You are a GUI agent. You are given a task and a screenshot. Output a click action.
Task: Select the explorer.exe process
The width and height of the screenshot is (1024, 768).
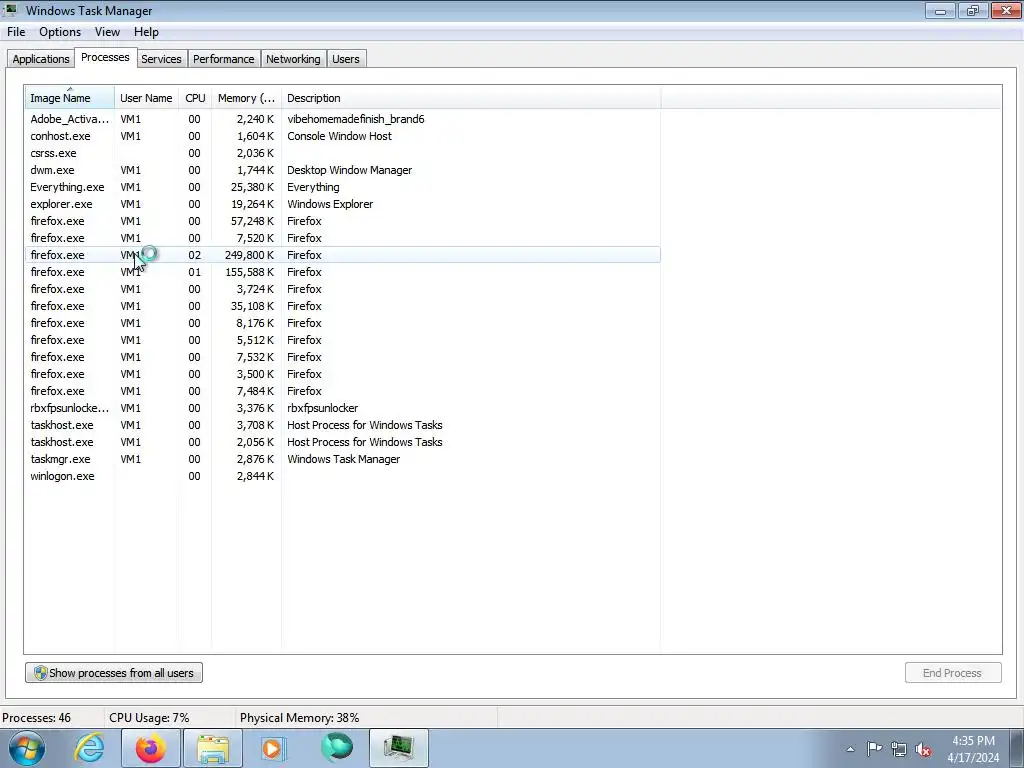pyautogui.click(x=343, y=204)
